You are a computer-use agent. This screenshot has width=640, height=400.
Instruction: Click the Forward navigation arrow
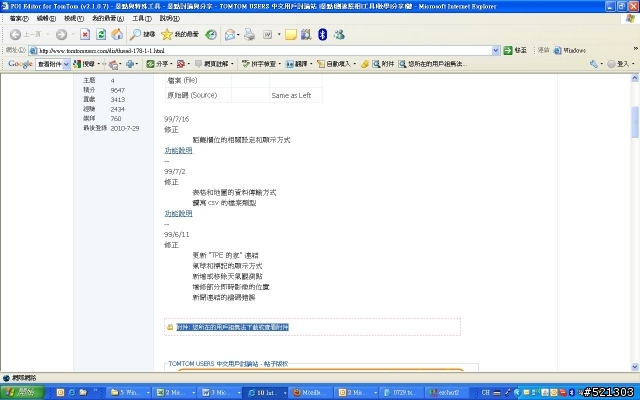pos(61,35)
